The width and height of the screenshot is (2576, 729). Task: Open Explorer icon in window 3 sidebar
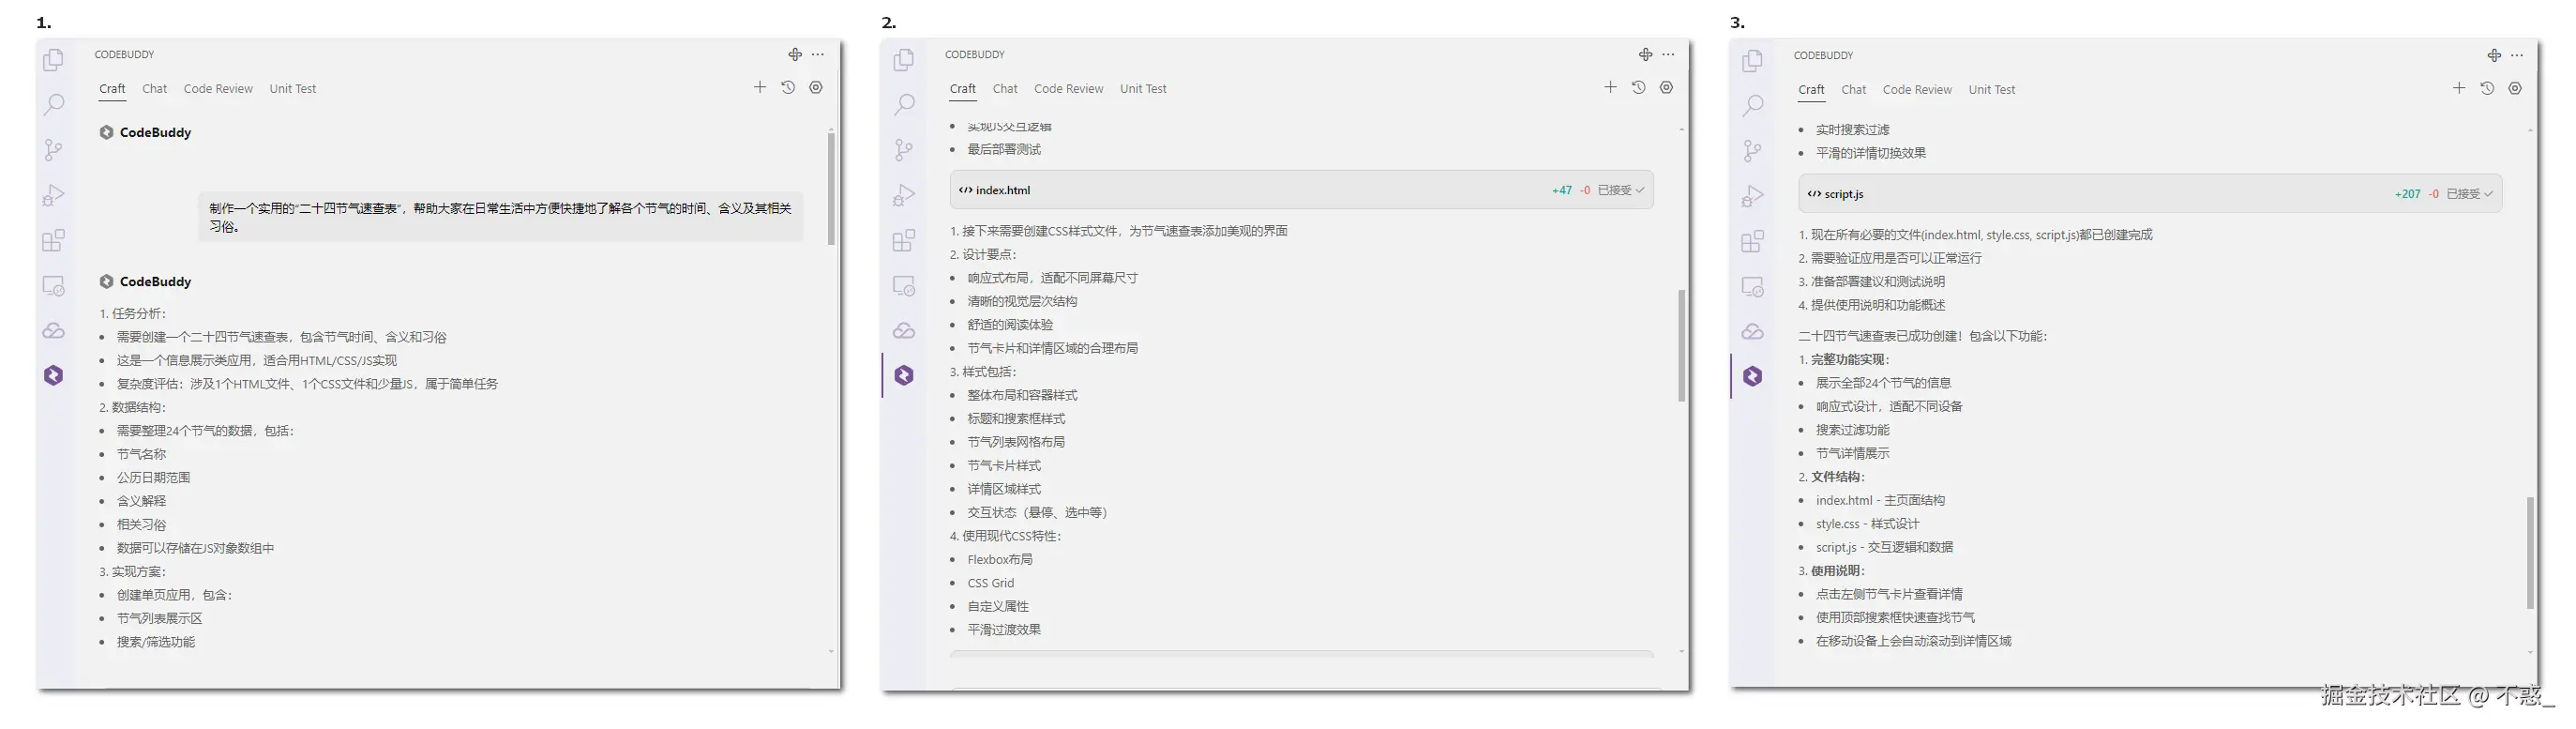pos(1753,62)
